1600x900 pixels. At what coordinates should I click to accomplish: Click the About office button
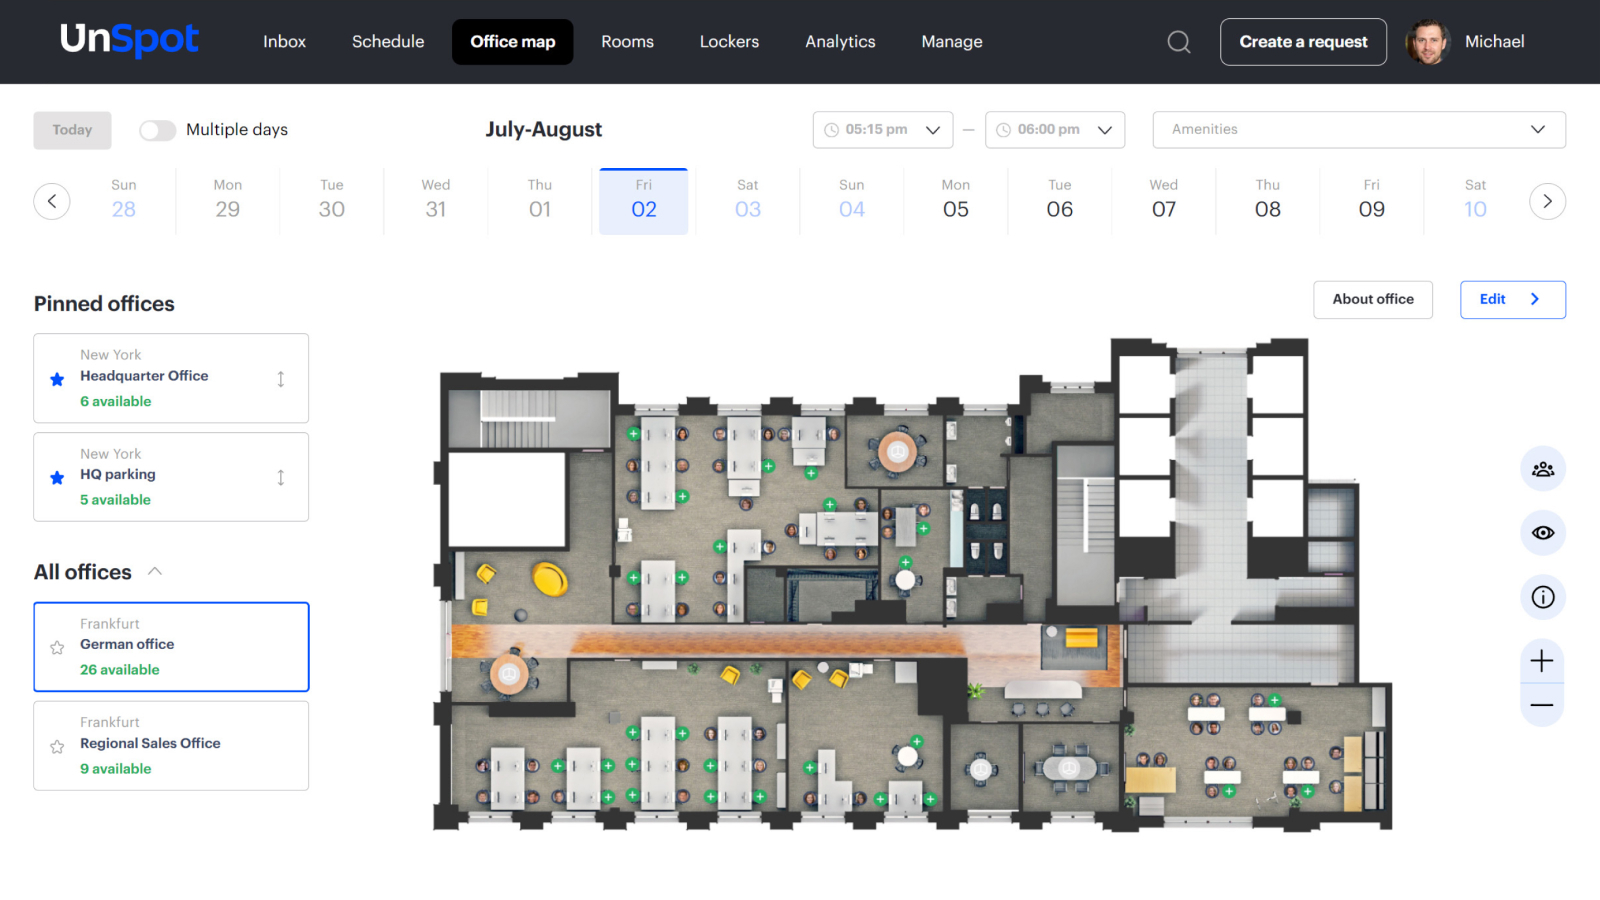(1372, 299)
